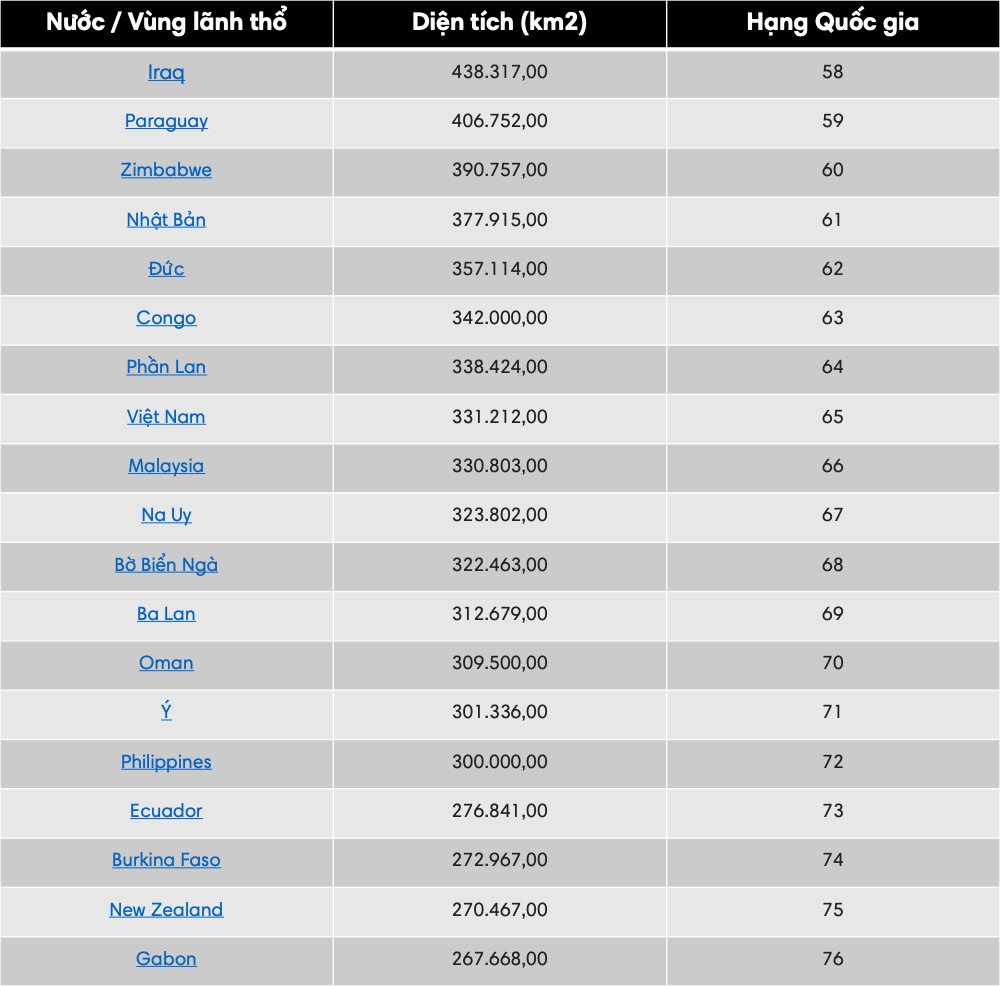Open the Ba Lan link

click(x=166, y=614)
